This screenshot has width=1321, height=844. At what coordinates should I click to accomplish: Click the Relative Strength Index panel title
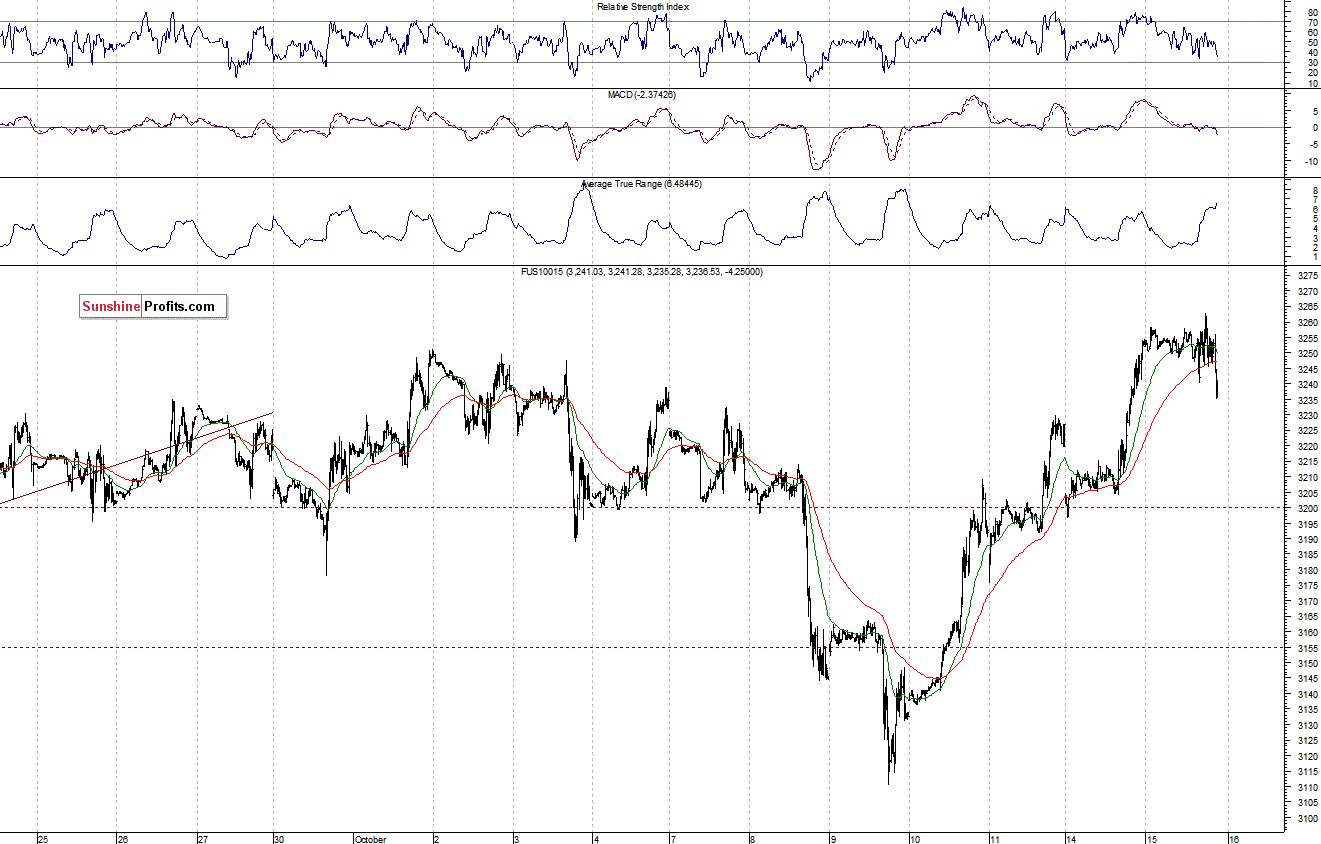[x=643, y=6]
